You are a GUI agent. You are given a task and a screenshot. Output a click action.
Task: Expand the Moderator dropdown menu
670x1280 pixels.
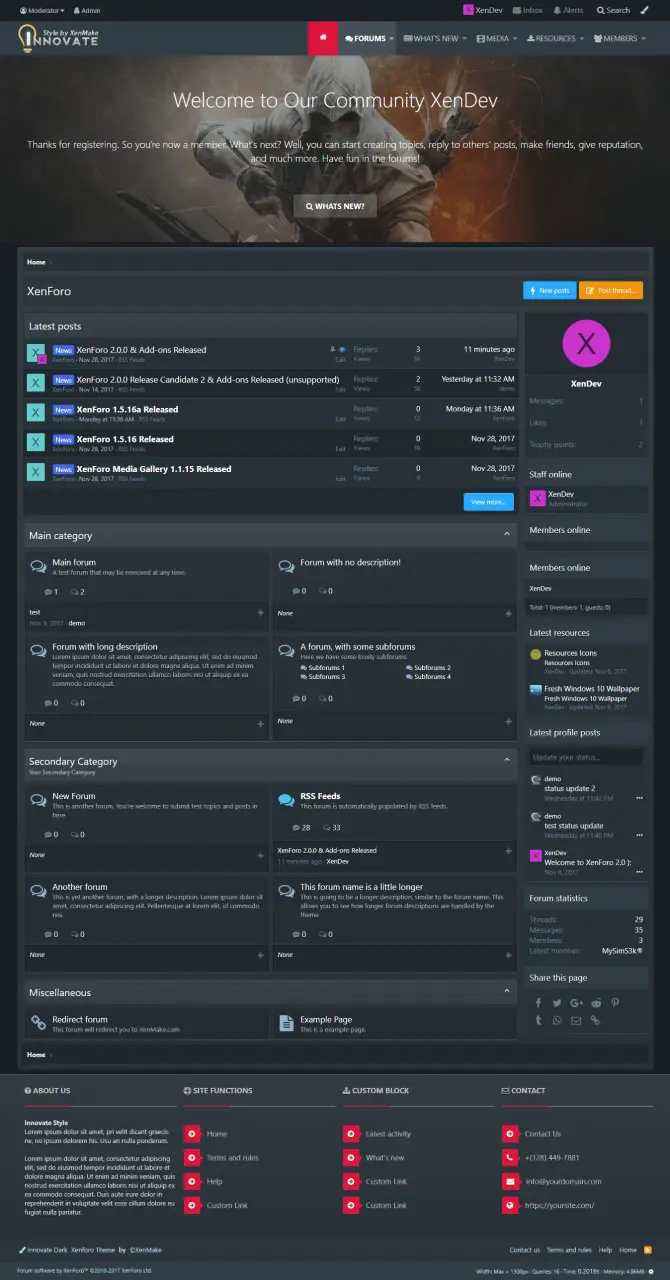pos(42,10)
